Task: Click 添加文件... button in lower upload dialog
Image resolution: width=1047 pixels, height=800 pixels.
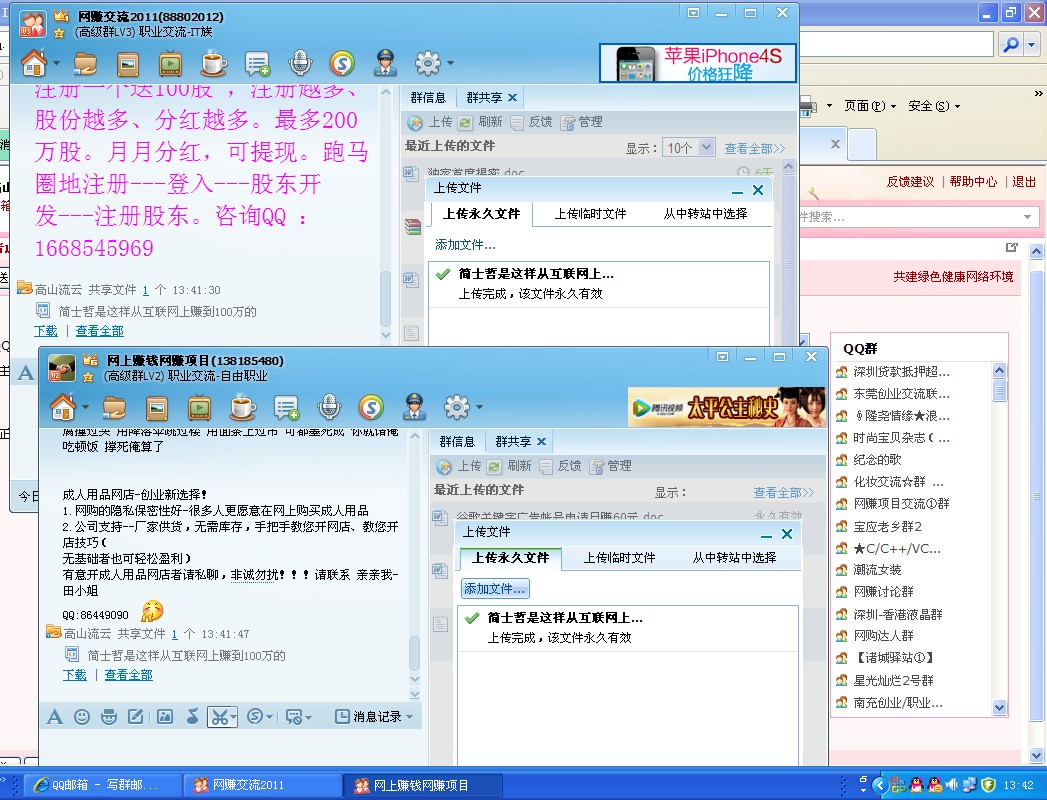Action: (495, 589)
